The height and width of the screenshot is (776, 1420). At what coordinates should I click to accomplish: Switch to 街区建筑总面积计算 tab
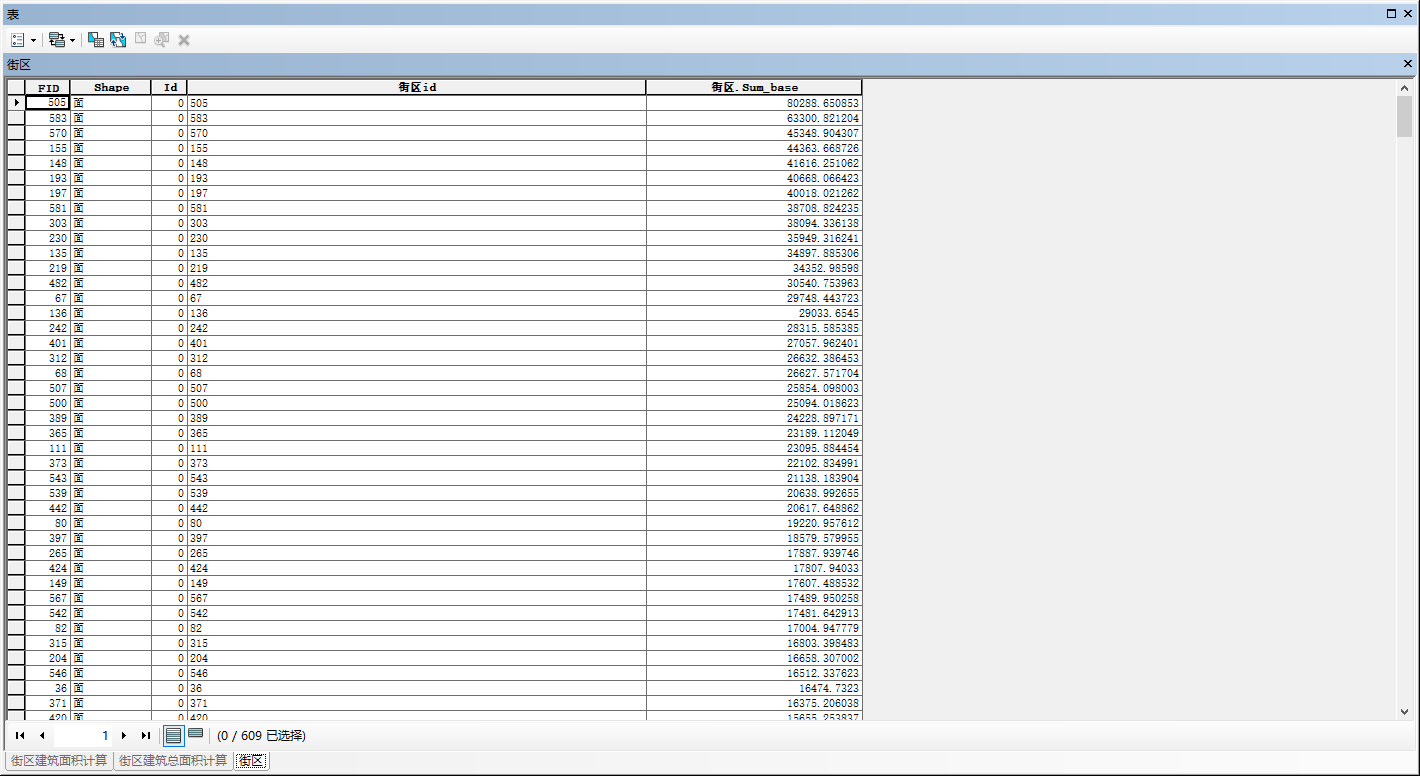(x=173, y=761)
